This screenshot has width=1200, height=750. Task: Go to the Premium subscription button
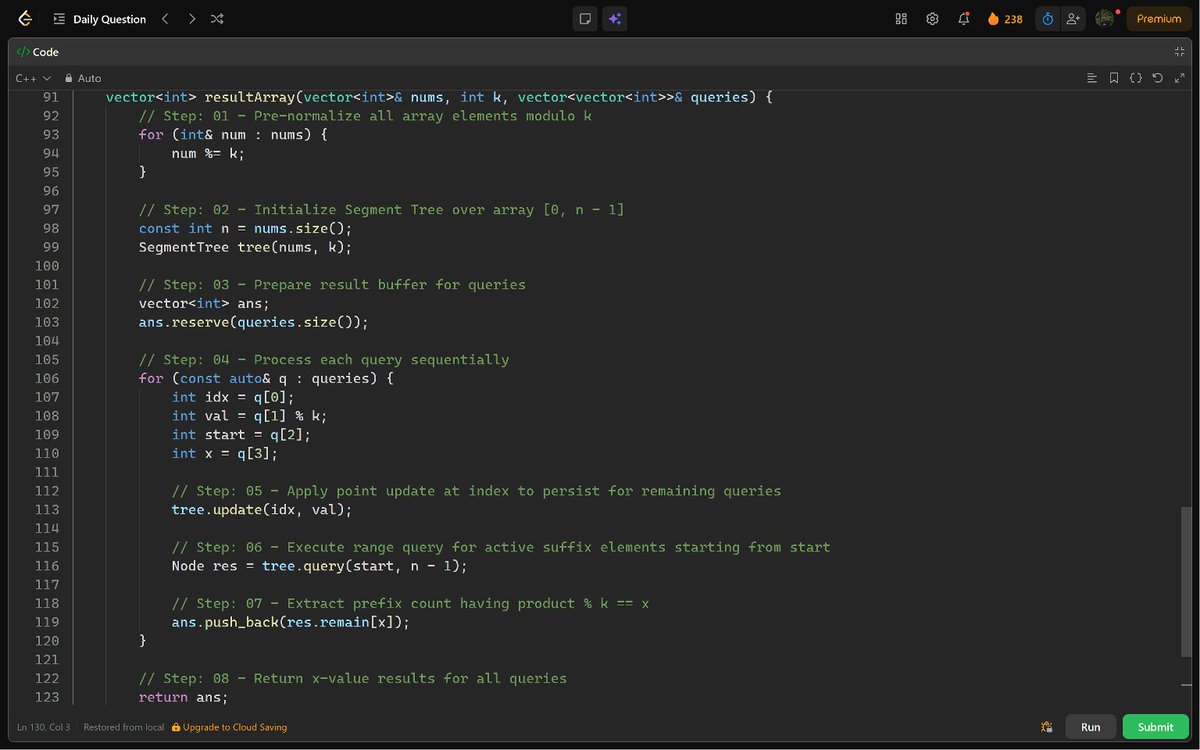coord(1159,19)
